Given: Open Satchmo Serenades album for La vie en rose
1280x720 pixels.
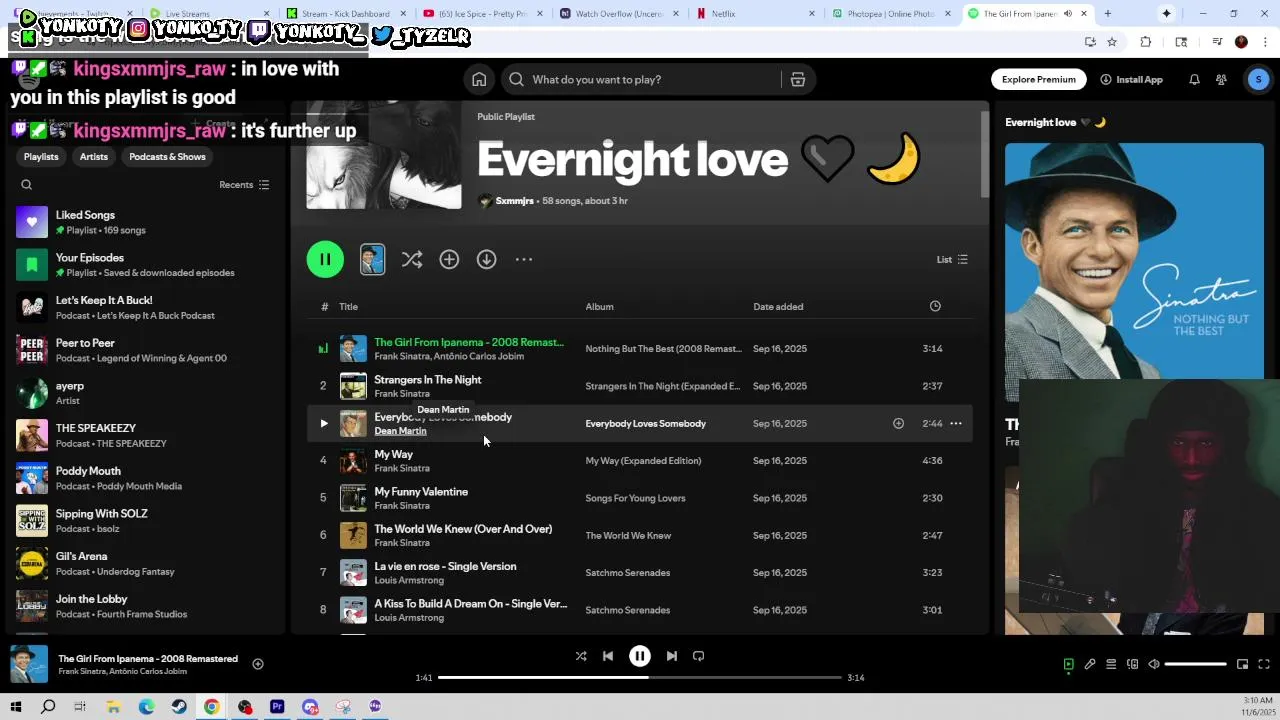Looking at the screenshot, I should point(627,573).
